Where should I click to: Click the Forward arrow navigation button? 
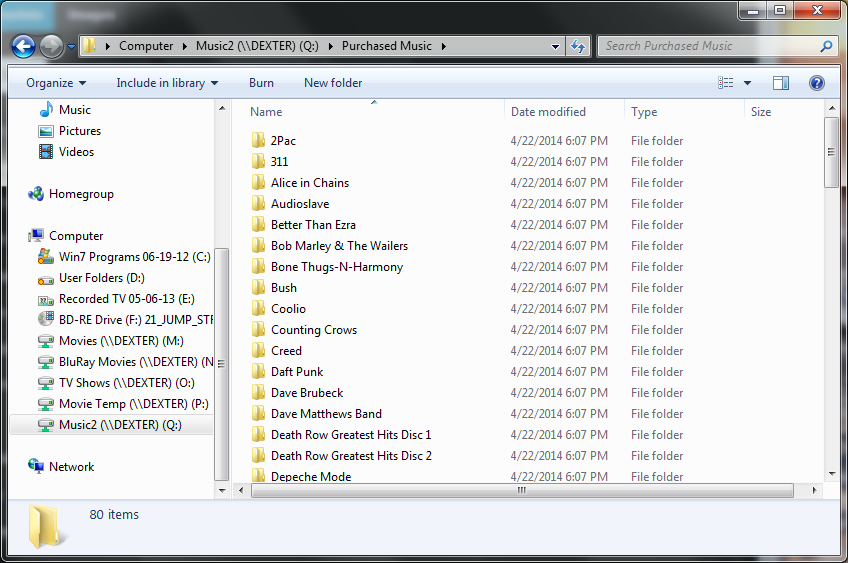[52, 47]
